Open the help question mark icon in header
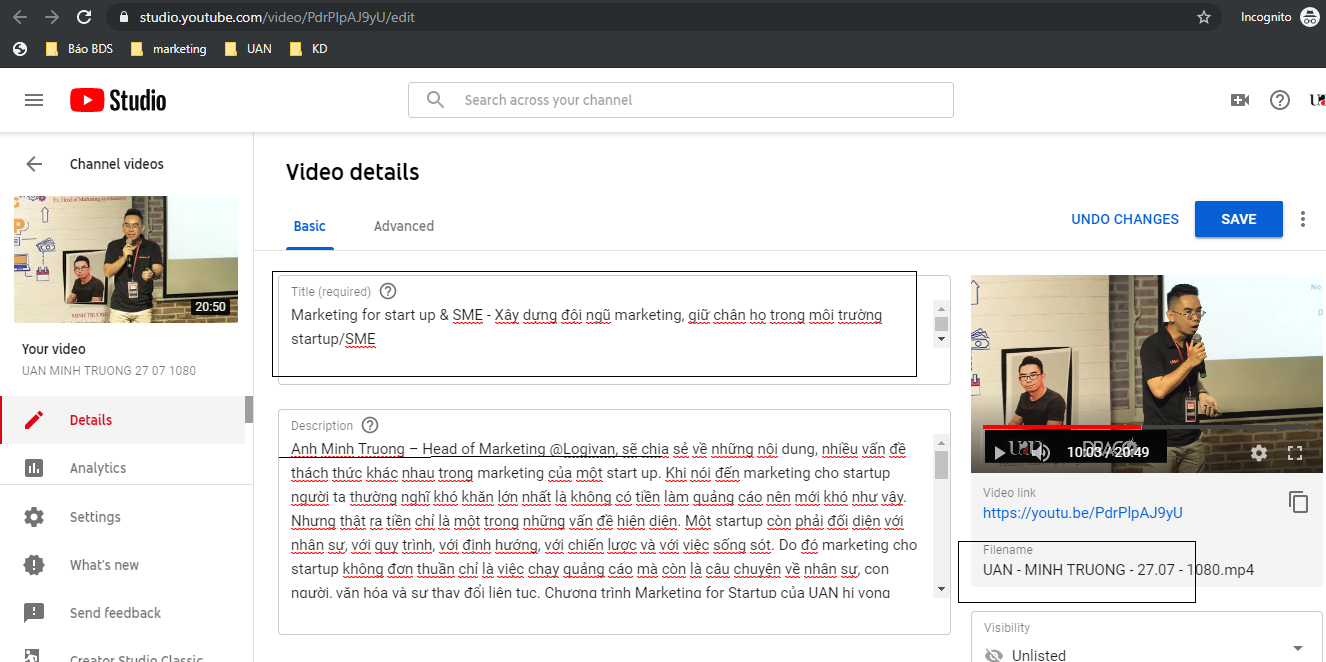 point(1279,100)
